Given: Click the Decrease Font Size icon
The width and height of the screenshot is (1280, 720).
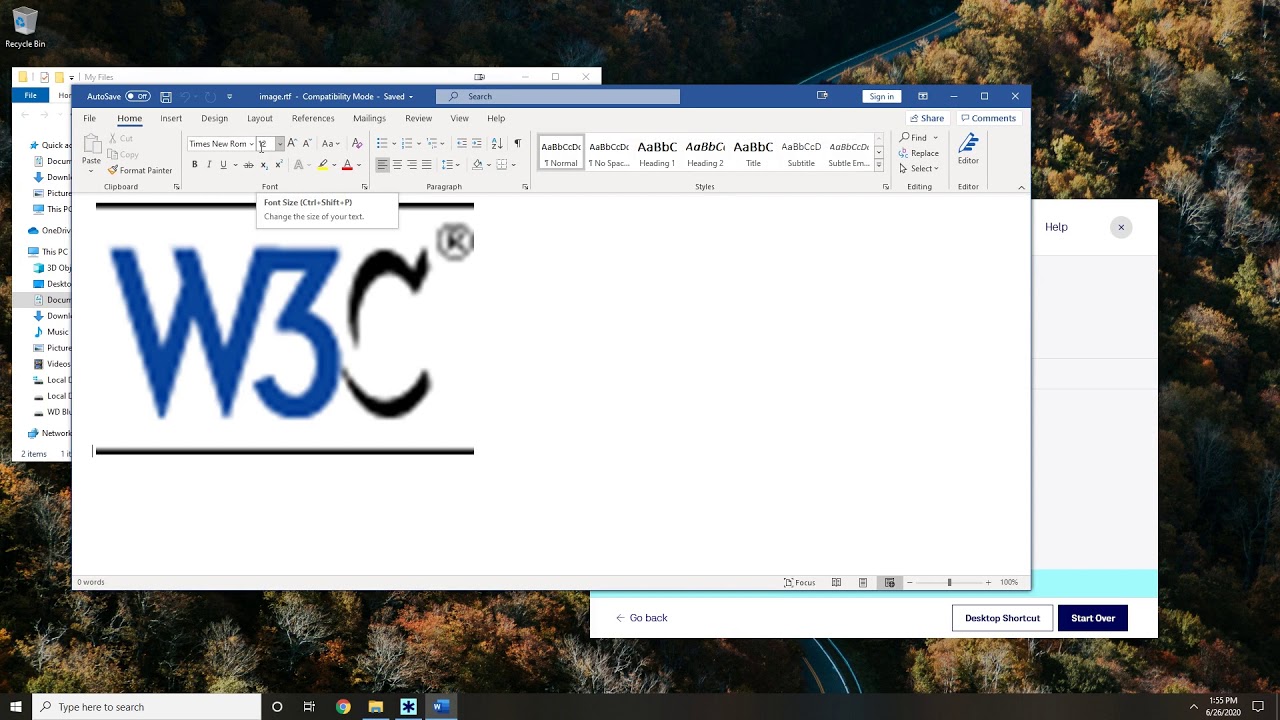Looking at the screenshot, I should 307,143.
